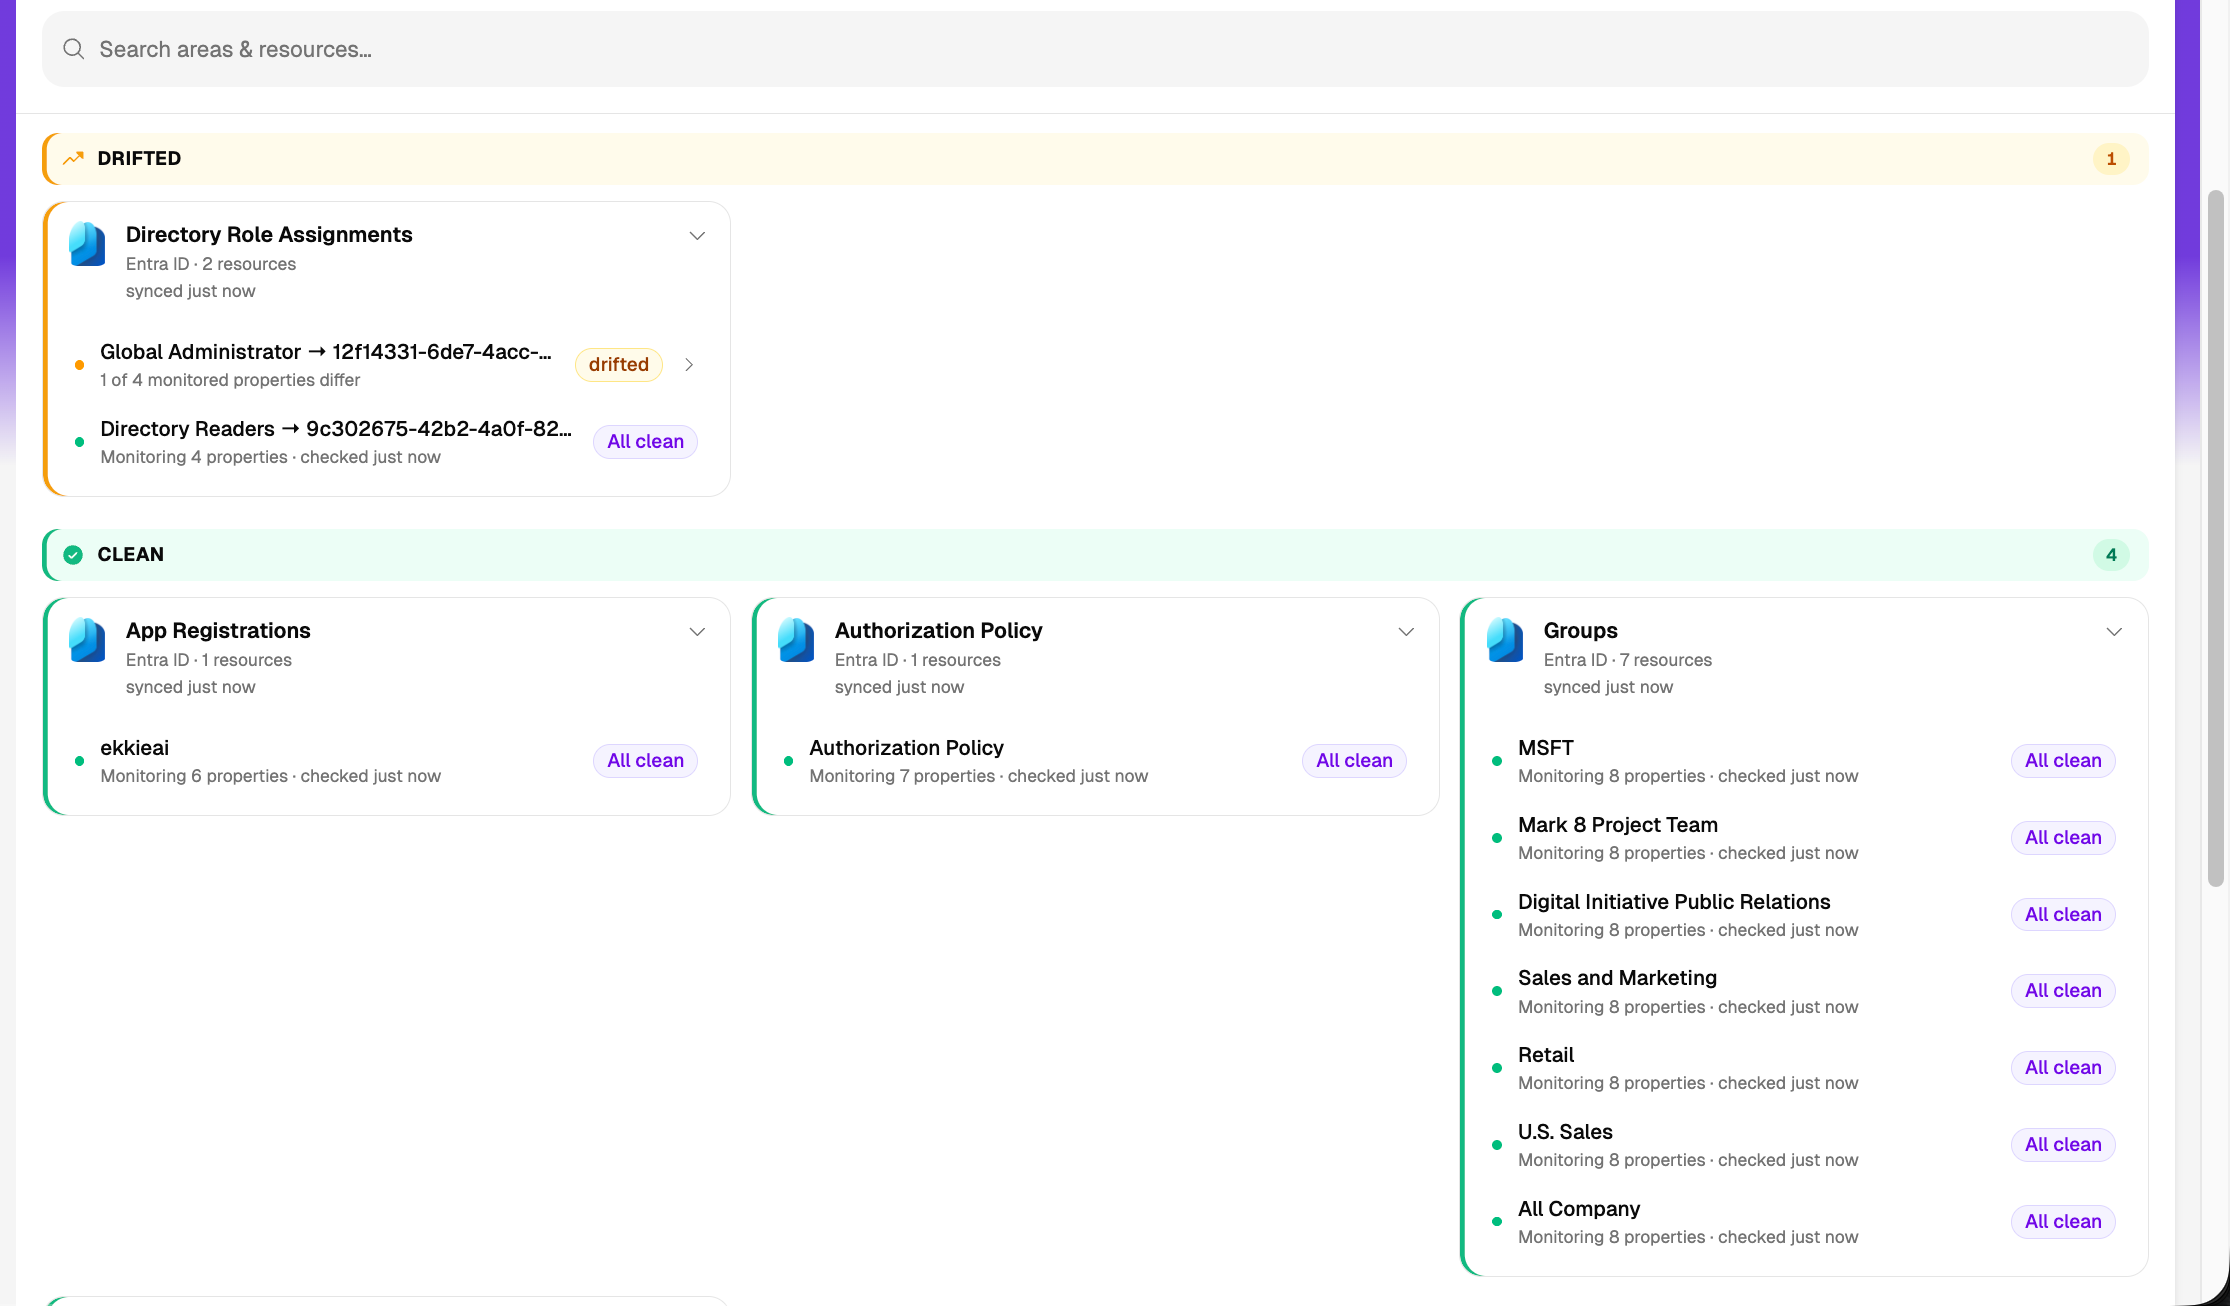Click green status dot for Sales and Marketing
Screen dimensions: 2230x1306
coord(1497,991)
